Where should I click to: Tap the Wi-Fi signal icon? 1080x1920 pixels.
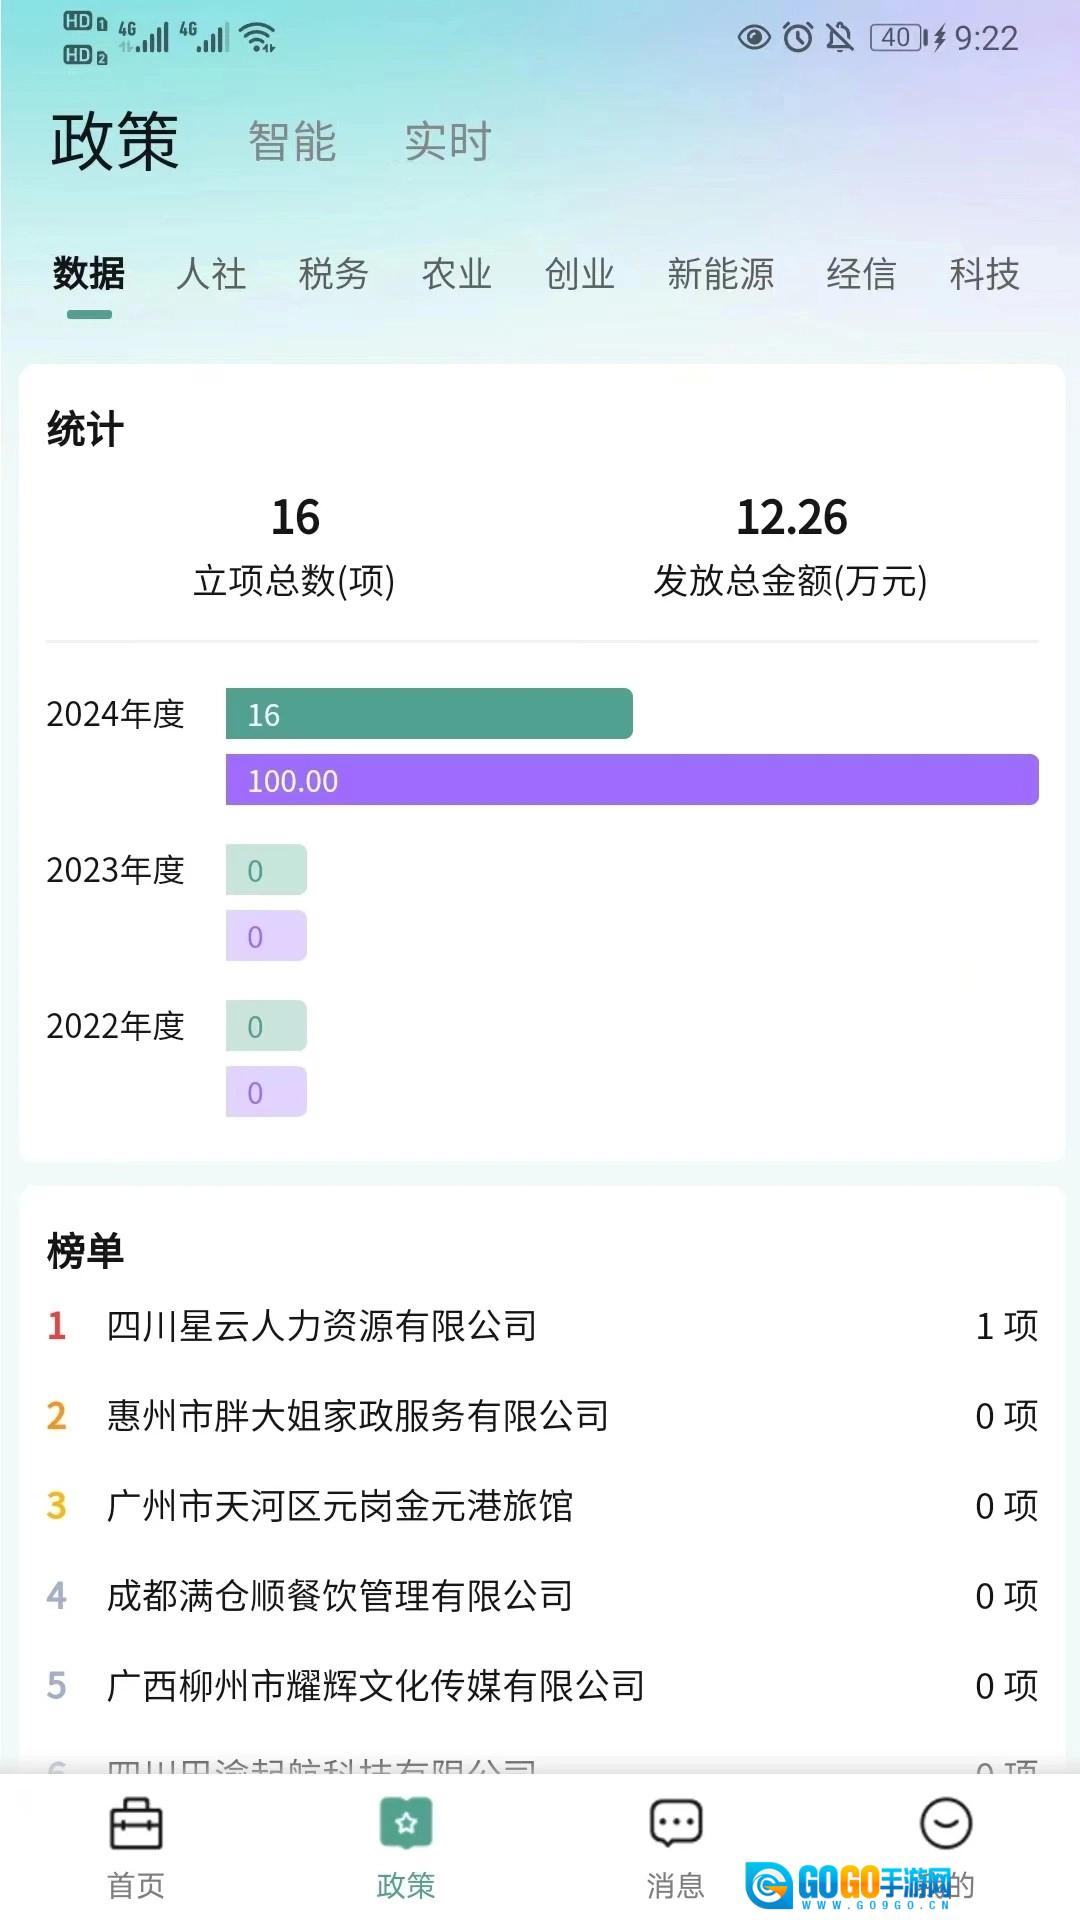click(259, 38)
